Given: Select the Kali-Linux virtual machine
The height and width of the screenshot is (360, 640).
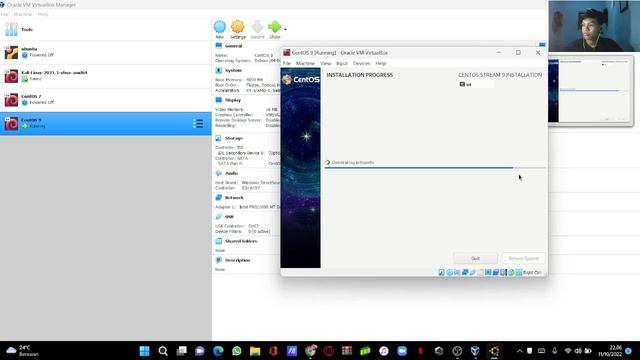Looking at the screenshot, I should [106, 76].
